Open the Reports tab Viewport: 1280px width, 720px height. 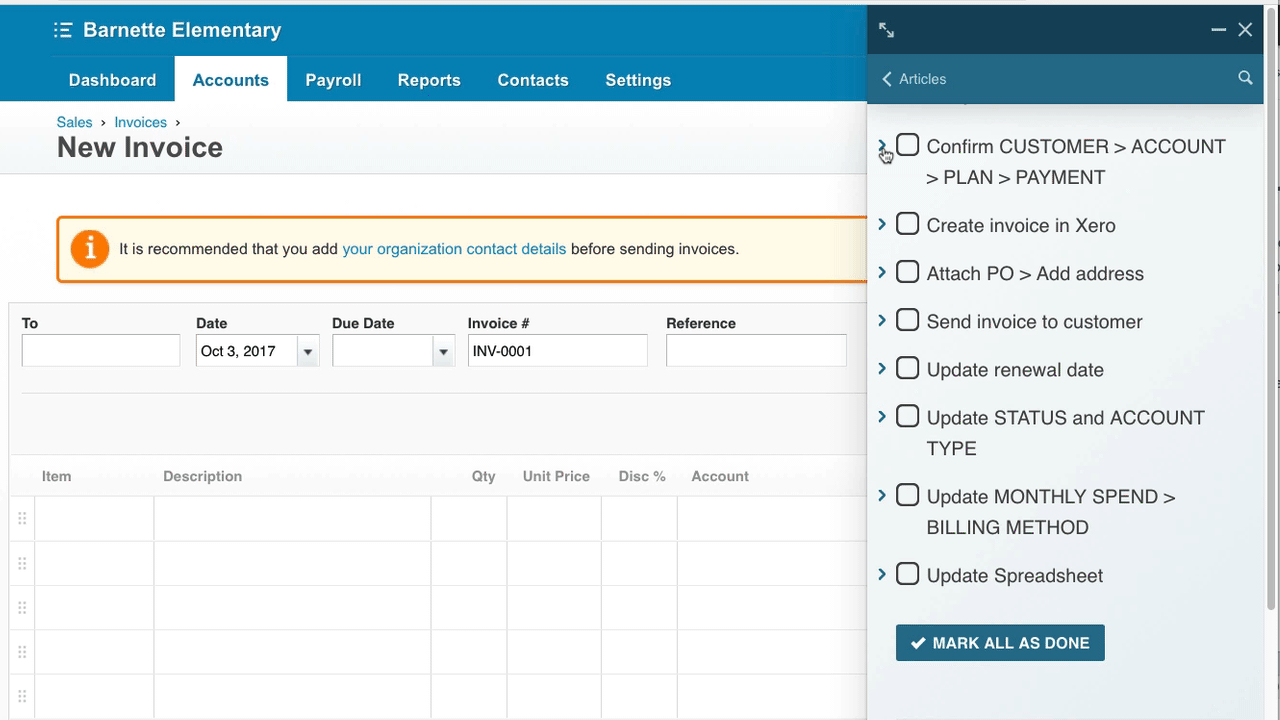pos(429,80)
